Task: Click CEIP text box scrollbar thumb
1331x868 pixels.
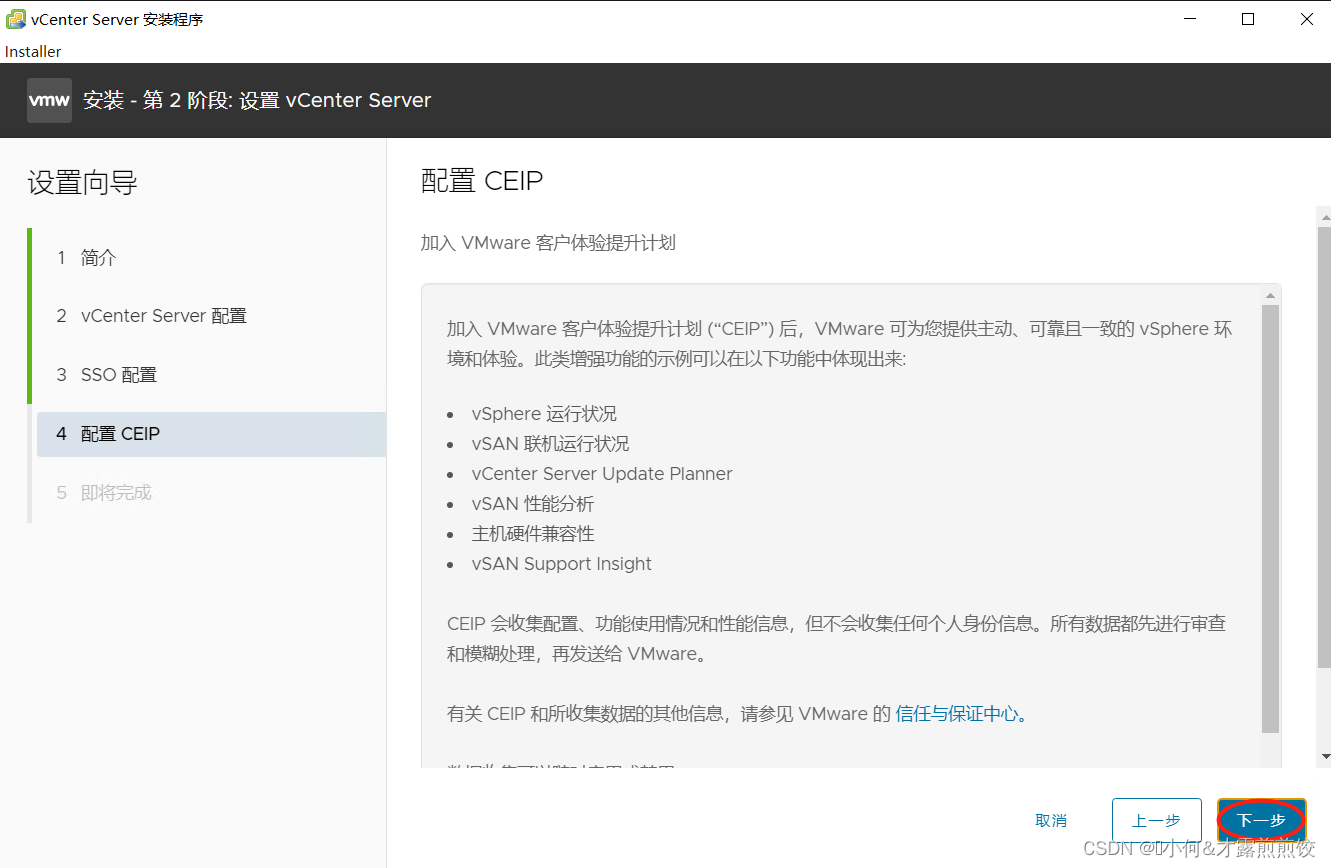Action: click(x=1270, y=519)
